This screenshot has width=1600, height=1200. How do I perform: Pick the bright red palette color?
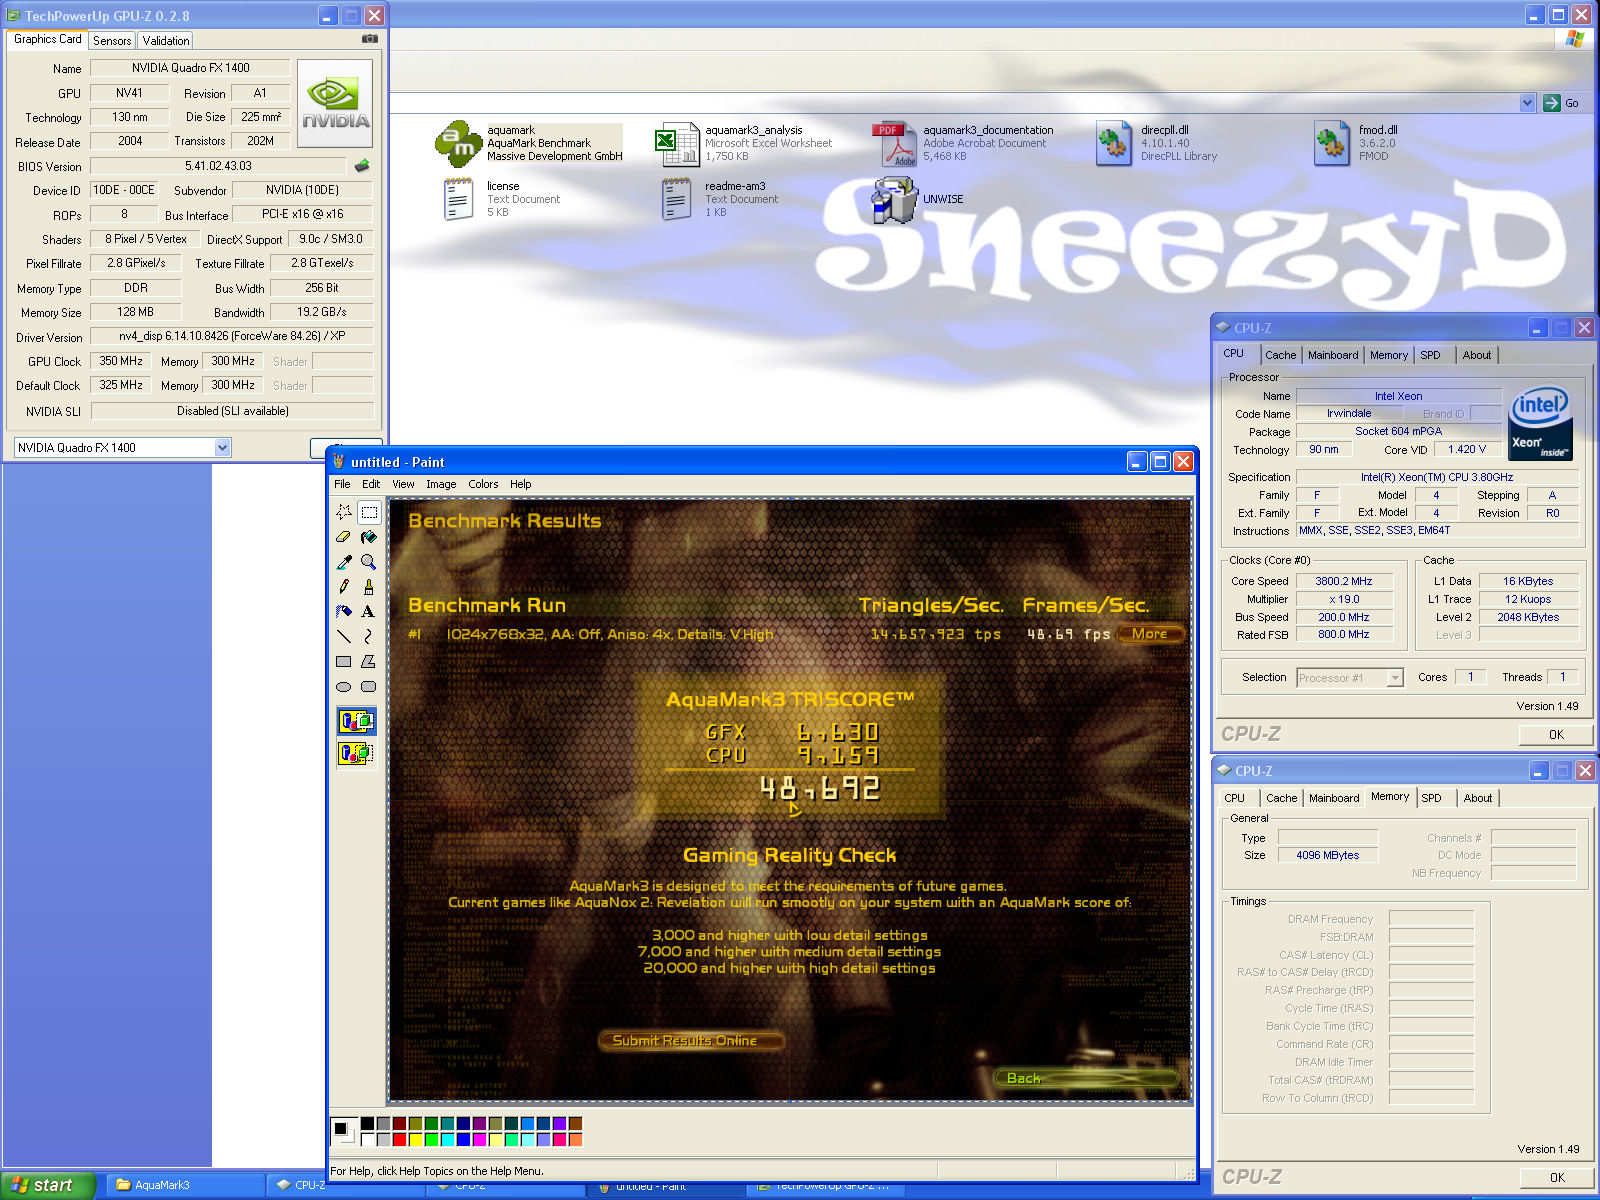[399, 1139]
